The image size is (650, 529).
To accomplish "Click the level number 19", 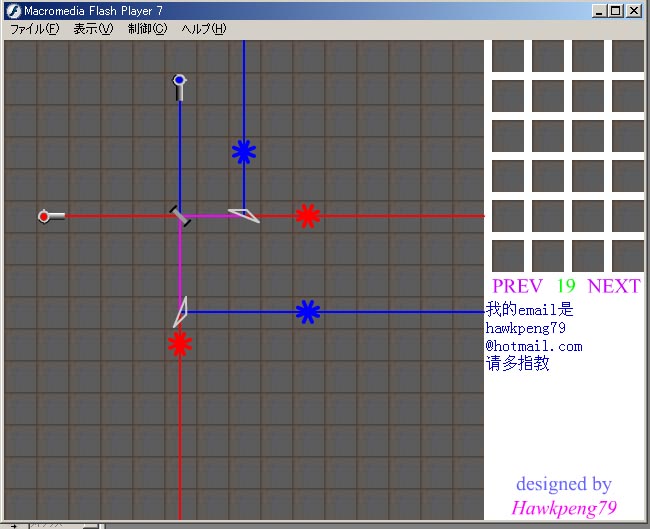I will (566, 286).
